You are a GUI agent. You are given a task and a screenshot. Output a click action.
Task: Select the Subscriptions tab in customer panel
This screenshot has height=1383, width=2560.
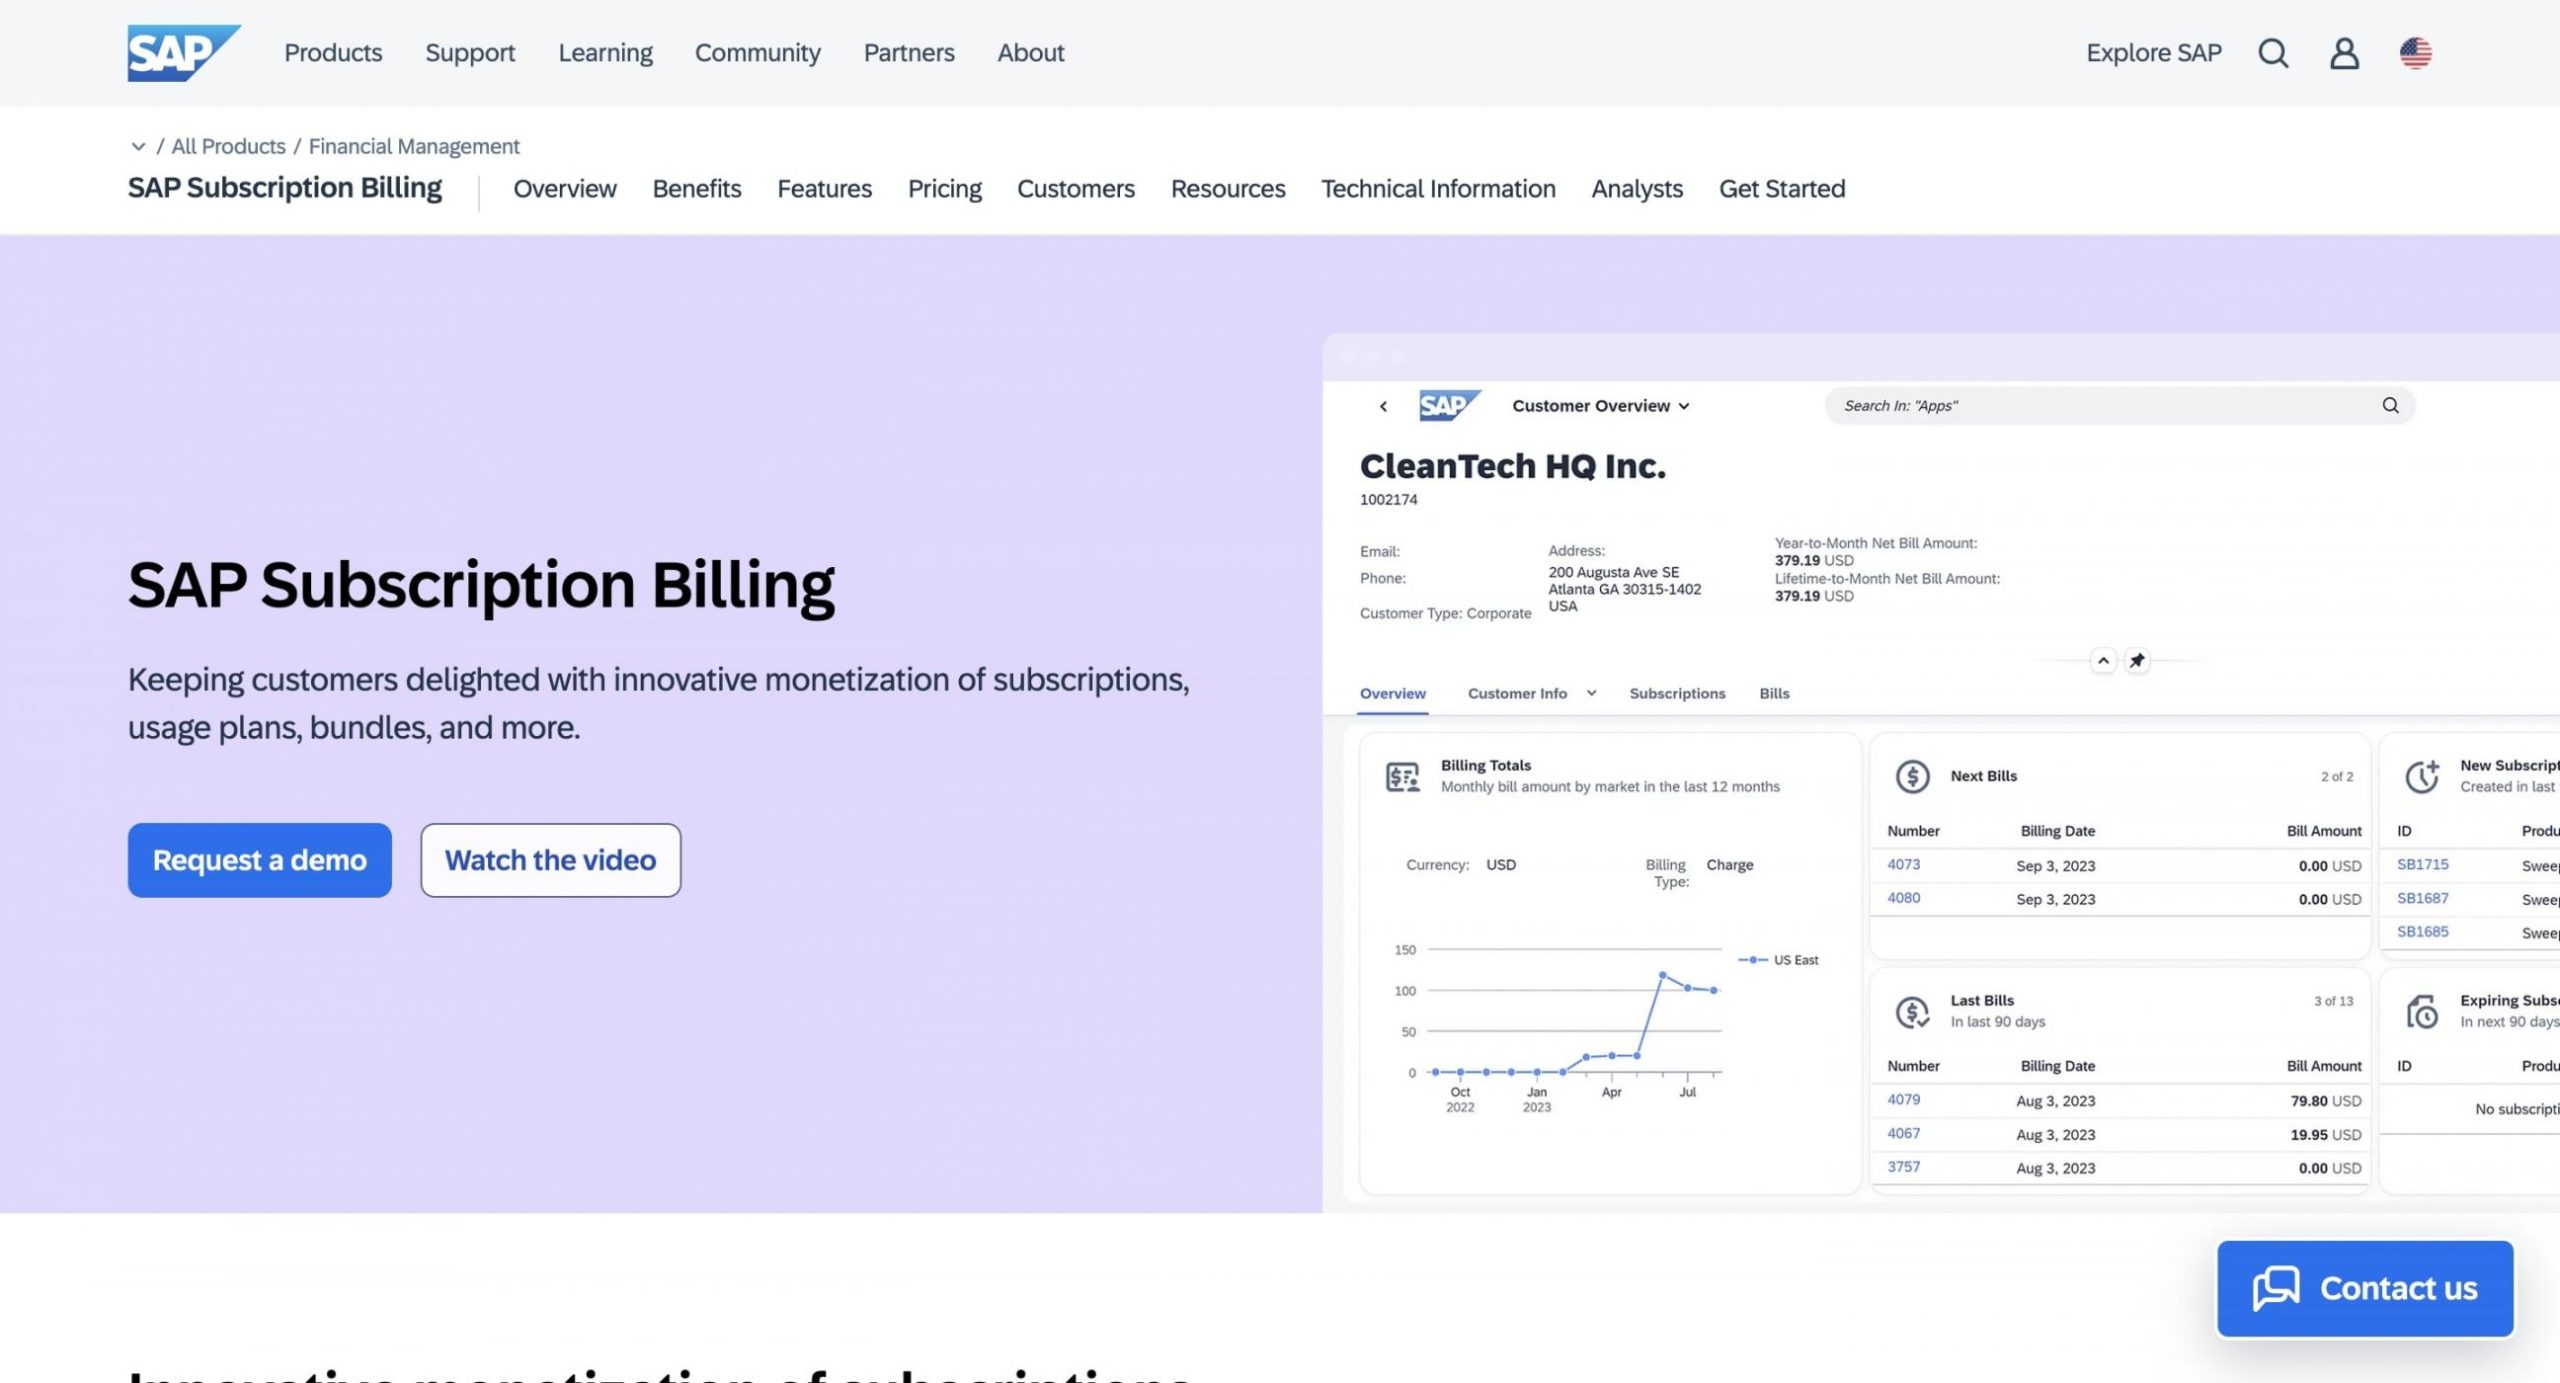[1677, 693]
